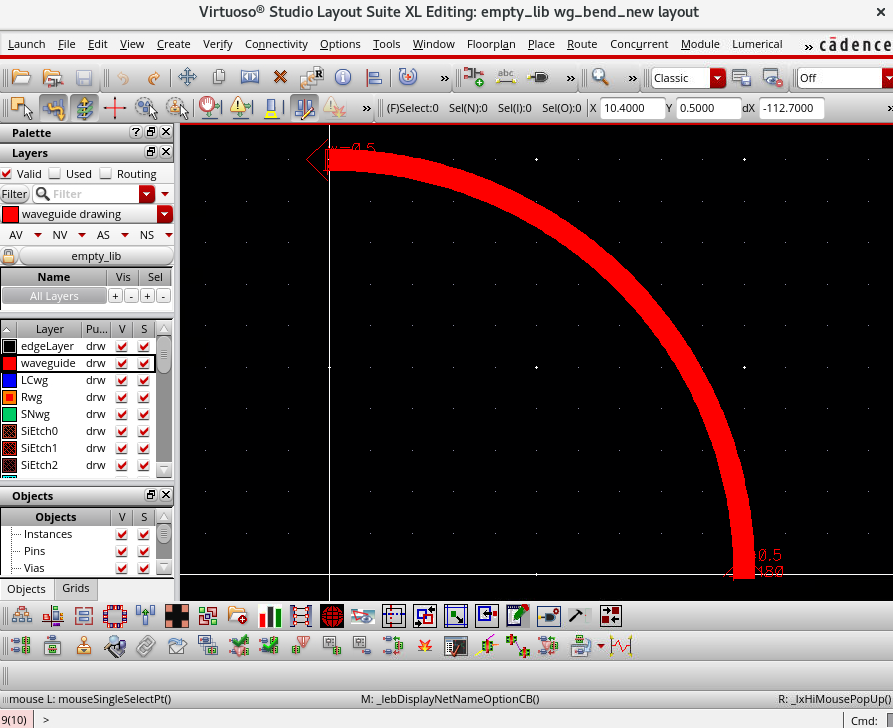
Task: Select the Move tool icon
Action: [187, 77]
